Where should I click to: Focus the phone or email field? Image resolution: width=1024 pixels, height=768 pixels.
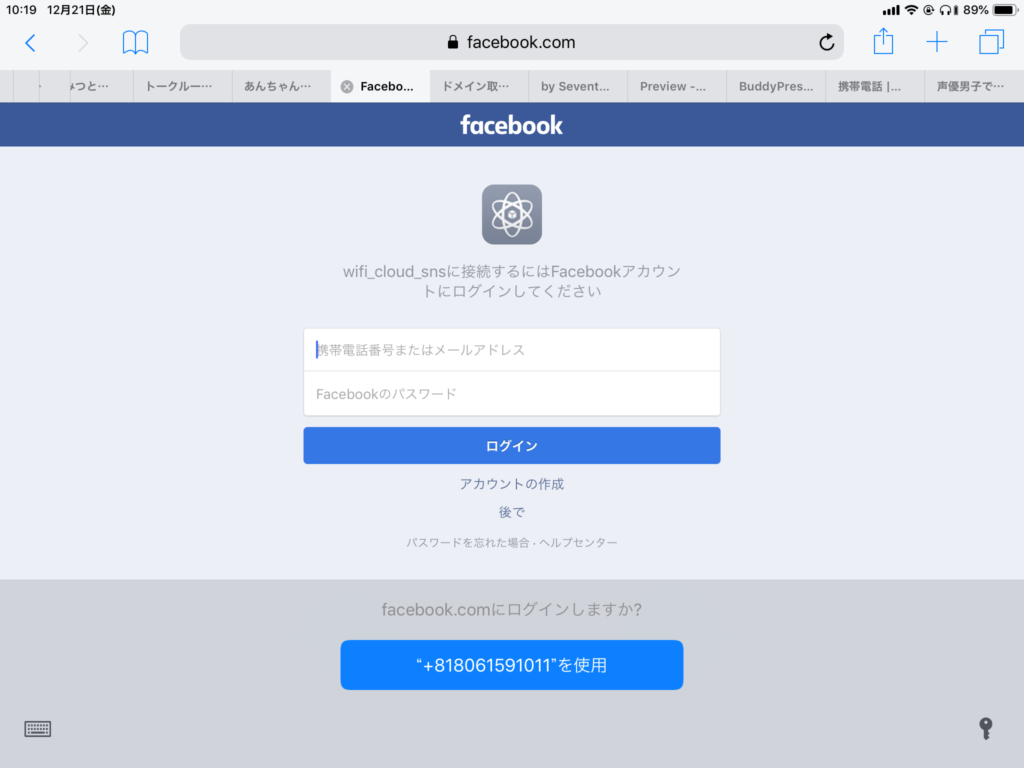click(511, 350)
